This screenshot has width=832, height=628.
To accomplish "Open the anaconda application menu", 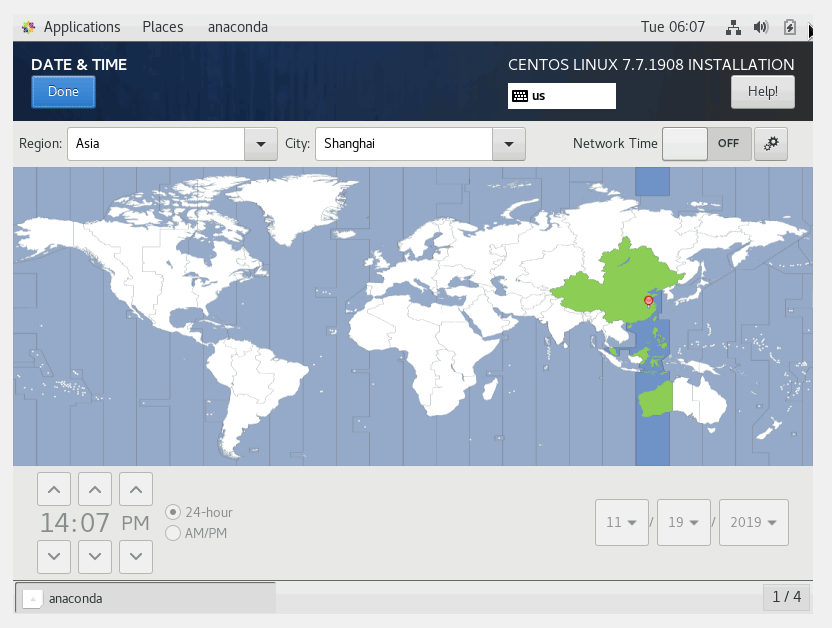I will pyautogui.click(x=238, y=27).
